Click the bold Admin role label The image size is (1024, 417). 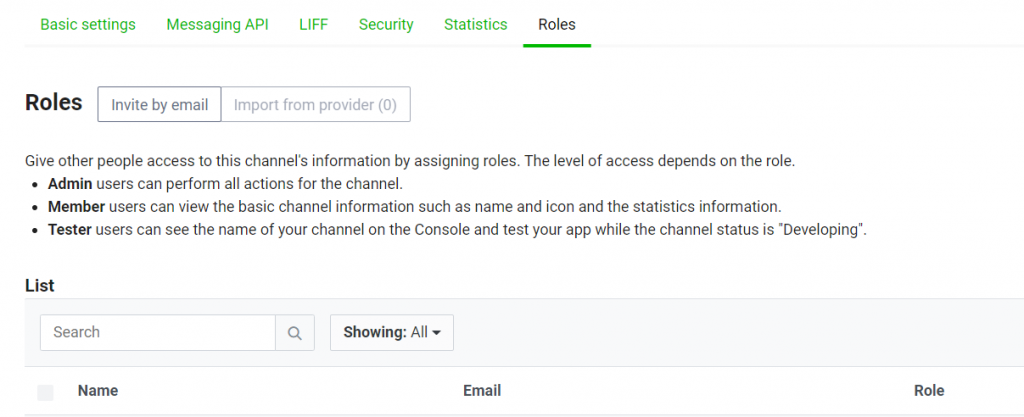pos(70,184)
